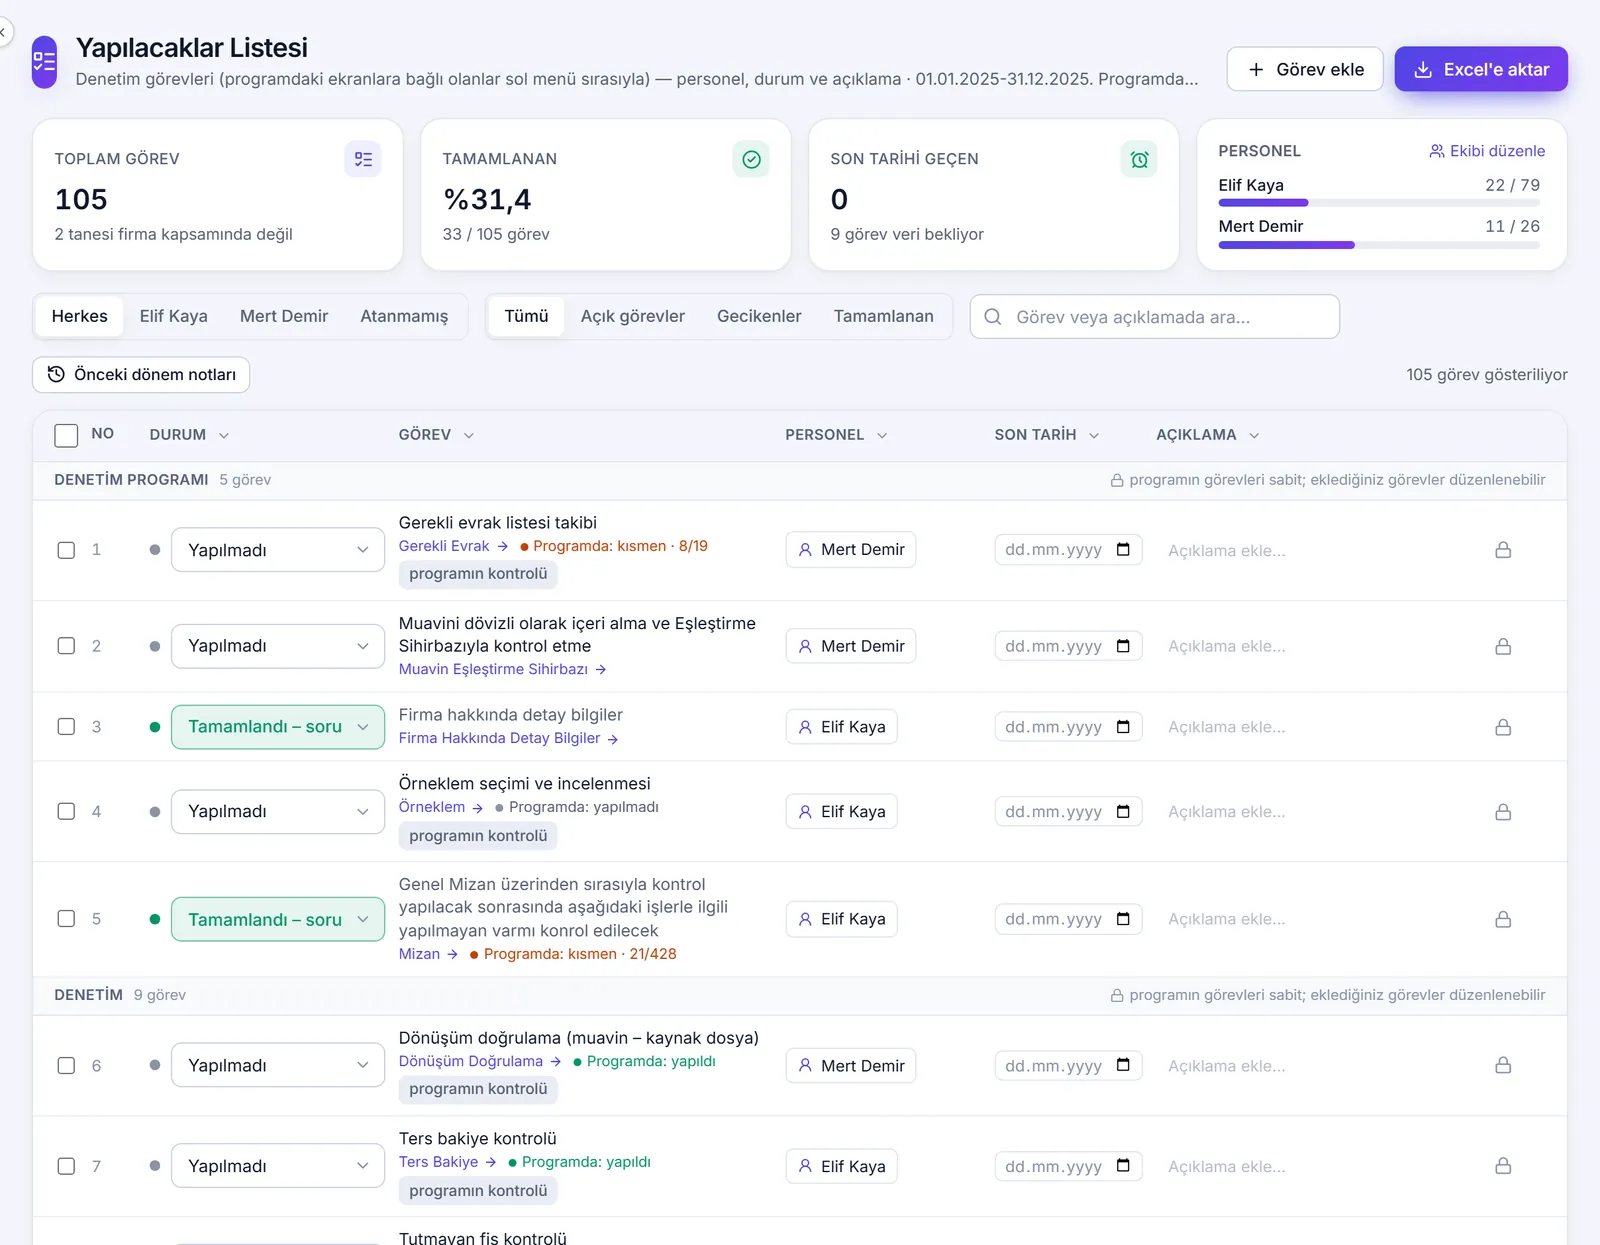Open the Ekibi düzenle link

point(1487,151)
